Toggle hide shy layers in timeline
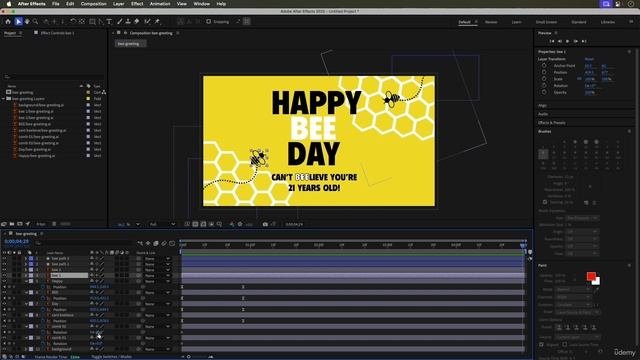The width and height of the screenshot is (640, 360). pos(148,244)
